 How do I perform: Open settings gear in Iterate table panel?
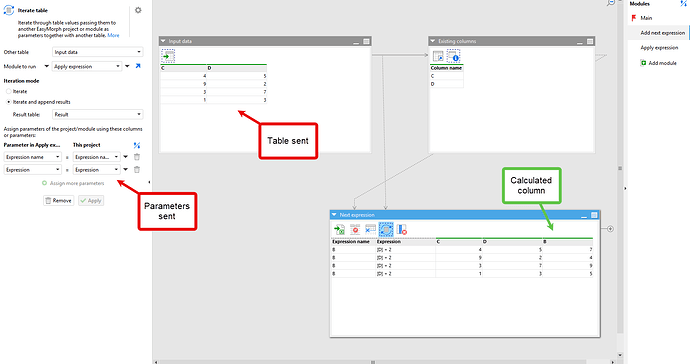[138, 10]
